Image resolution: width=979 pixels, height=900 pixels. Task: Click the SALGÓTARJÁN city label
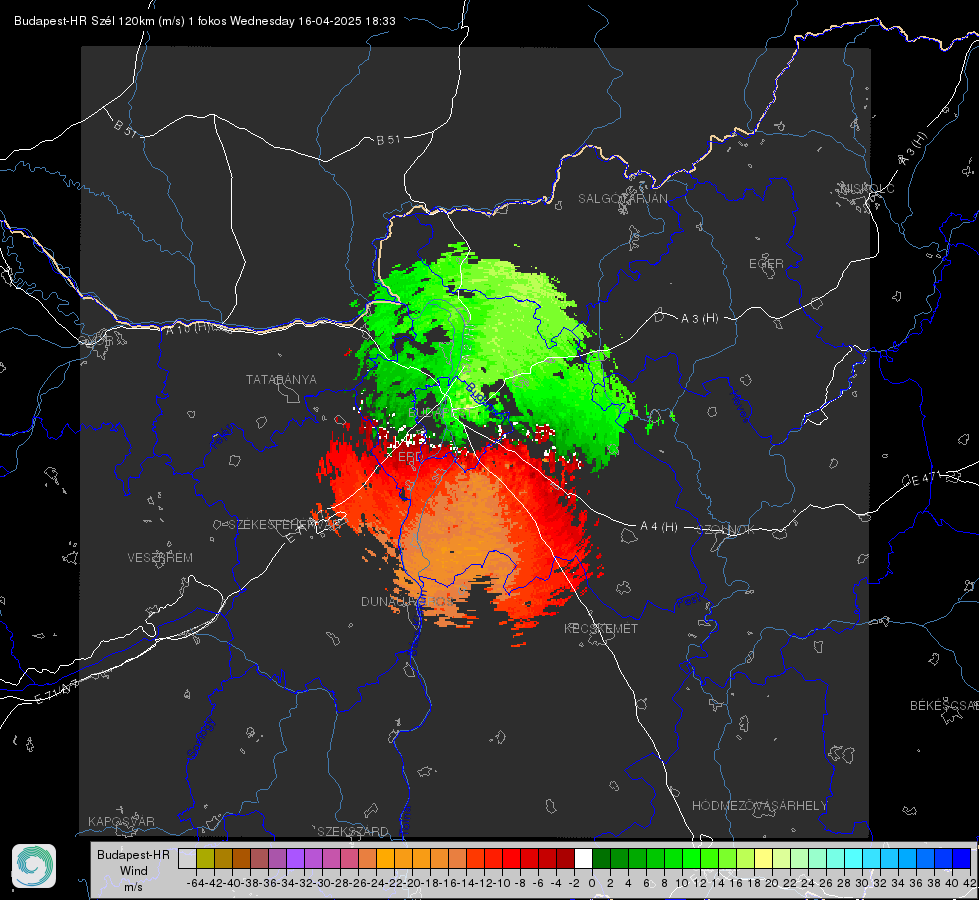[x=622, y=199]
